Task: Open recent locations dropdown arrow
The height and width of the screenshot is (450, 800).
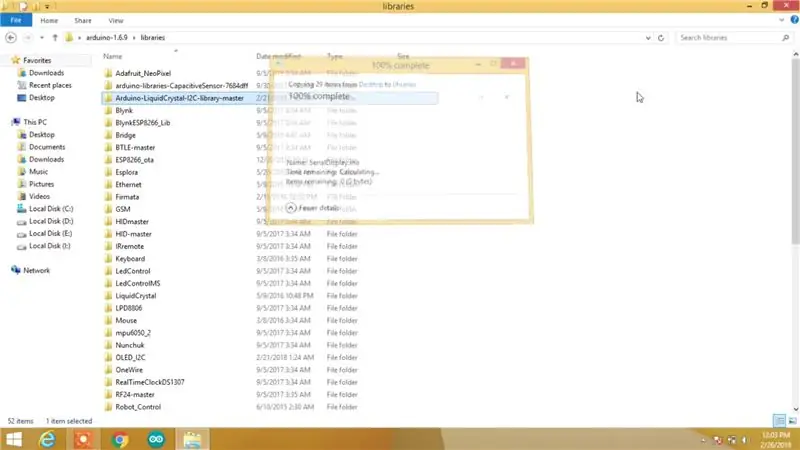Action: (42, 38)
